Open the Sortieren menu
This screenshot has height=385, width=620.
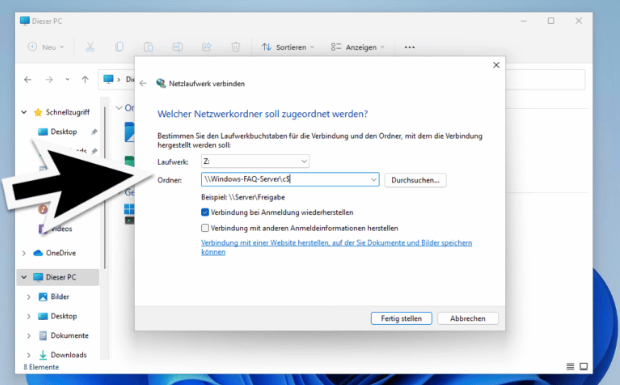click(x=288, y=47)
